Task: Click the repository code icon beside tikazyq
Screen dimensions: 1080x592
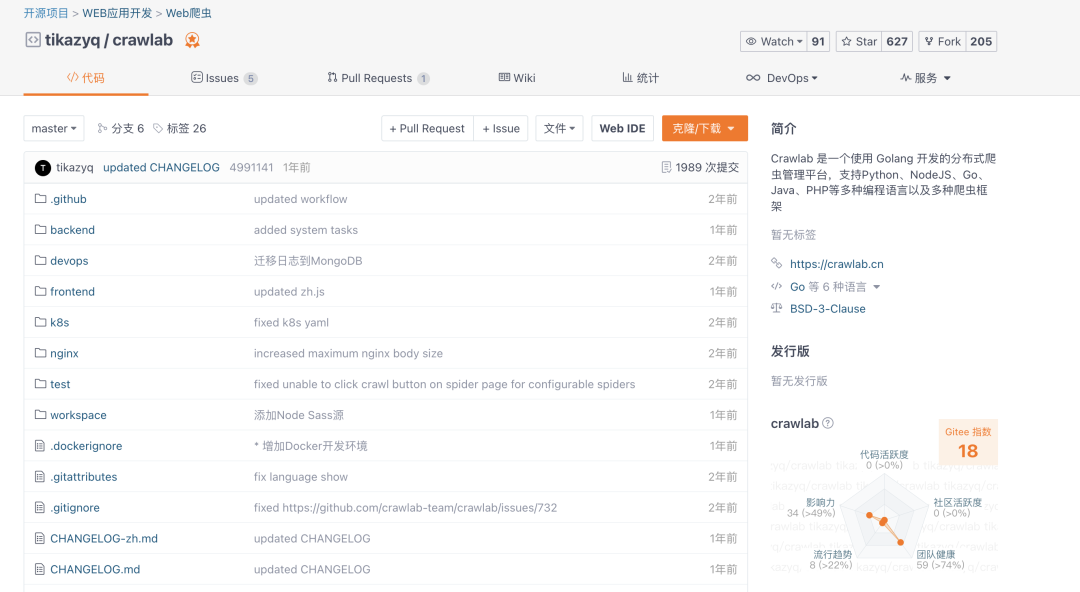Action: point(33,41)
